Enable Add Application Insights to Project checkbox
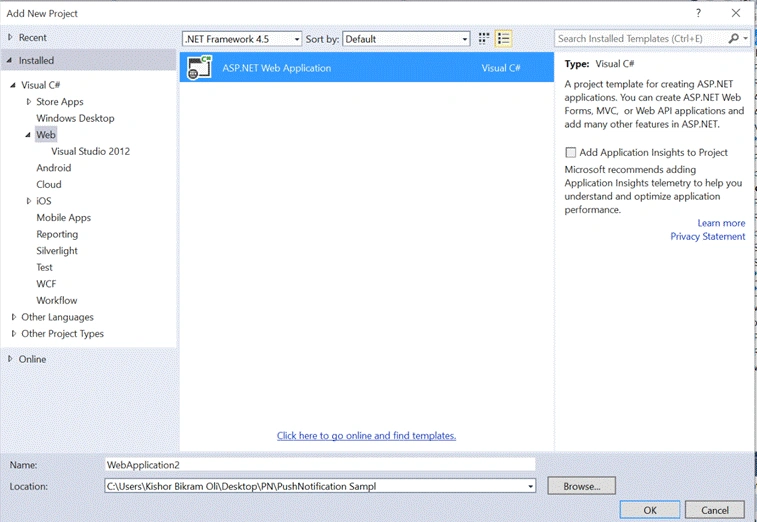The height and width of the screenshot is (522, 757). (x=571, y=153)
